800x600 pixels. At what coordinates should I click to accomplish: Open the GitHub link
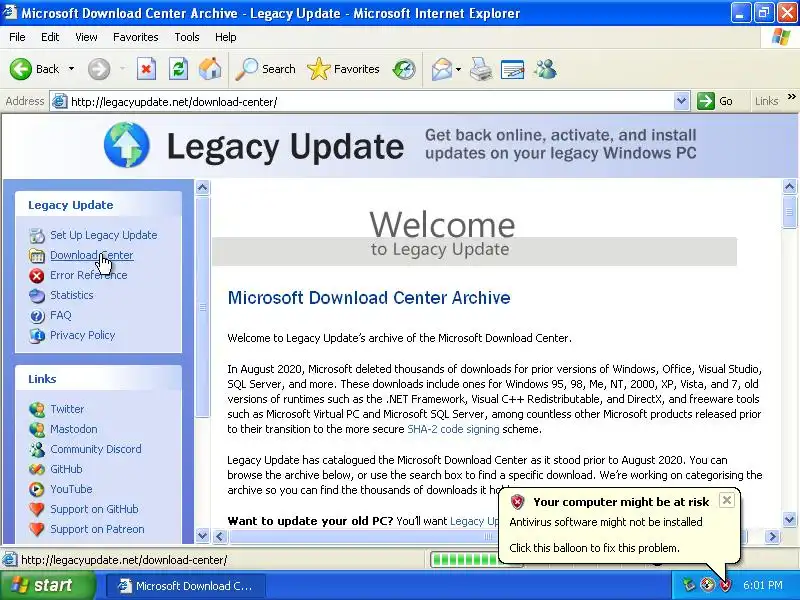click(66, 469)
